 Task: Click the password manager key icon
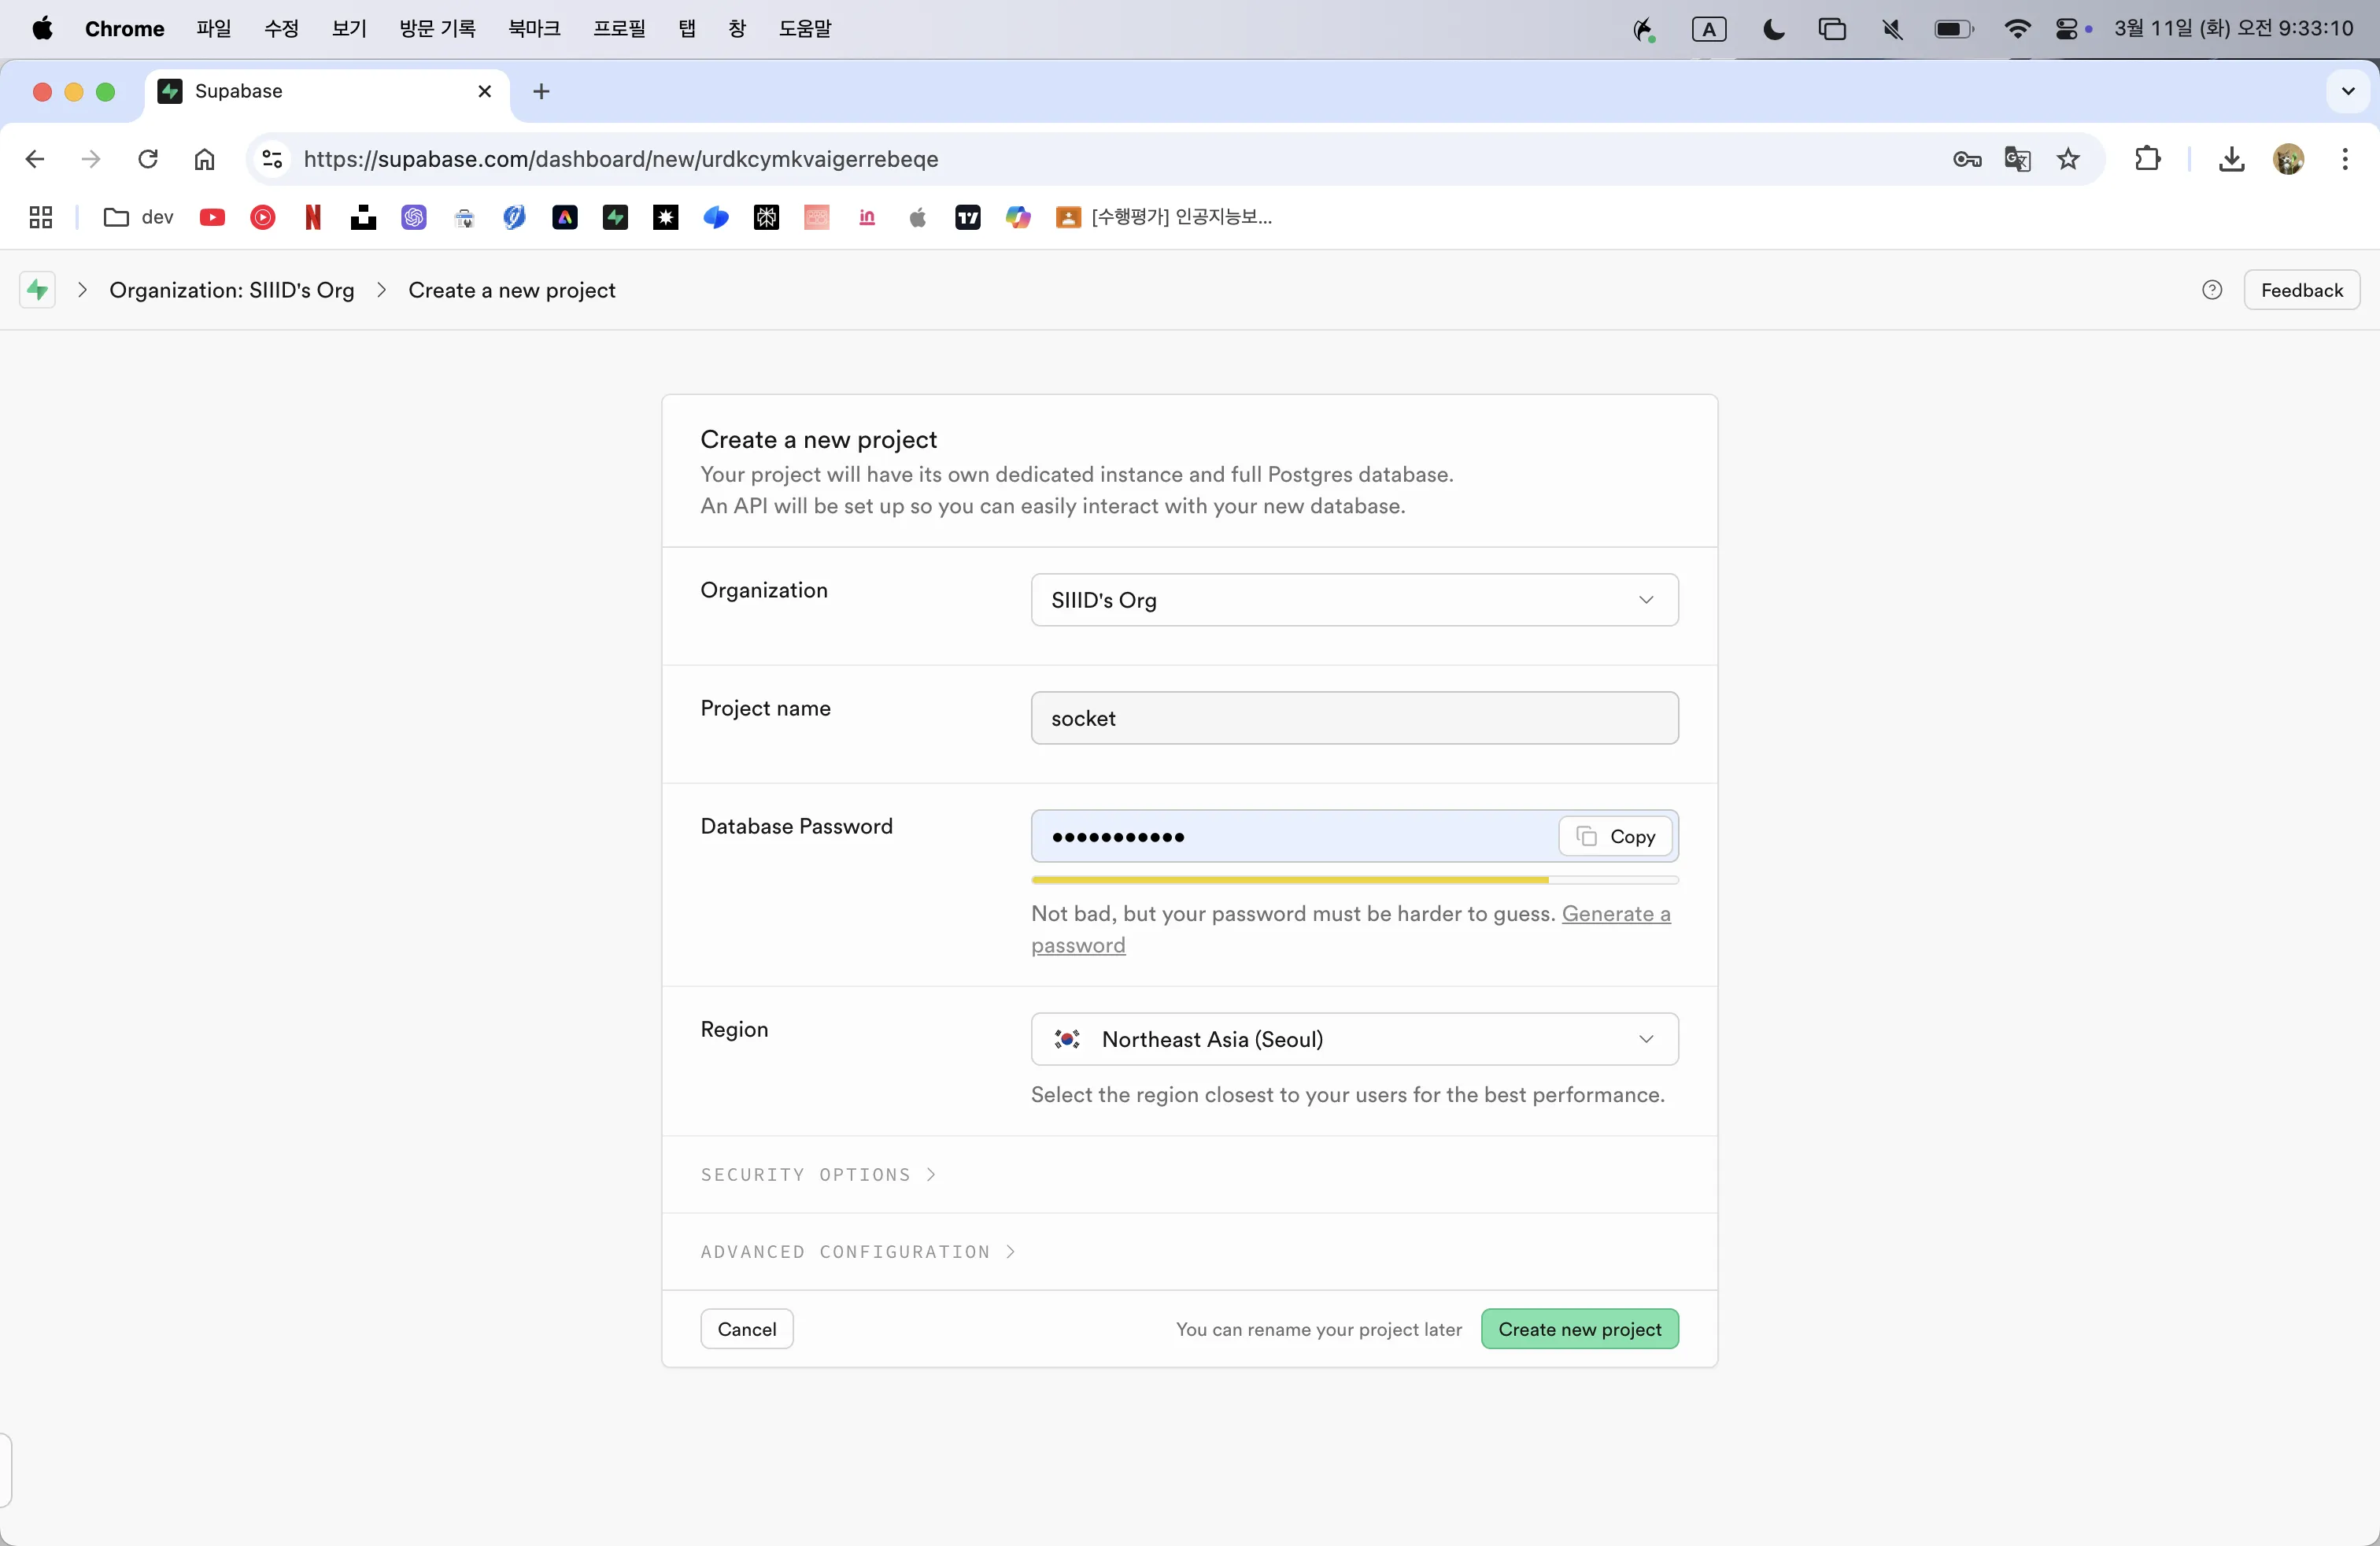coord(1966,159)
